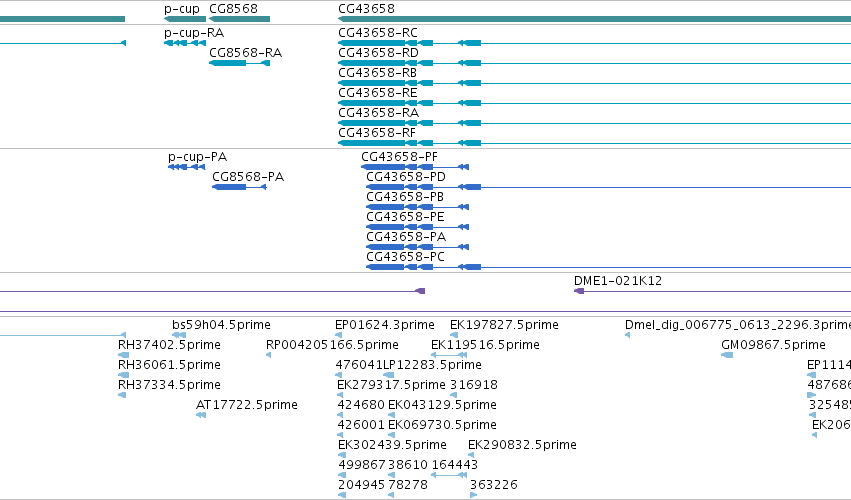
Task: Select transcript CG43658-RD
Action: tap(378, 53)
